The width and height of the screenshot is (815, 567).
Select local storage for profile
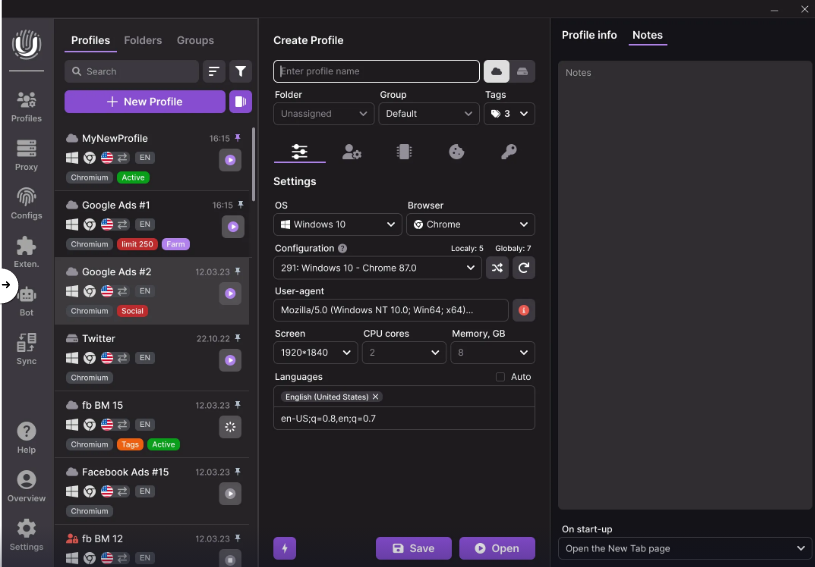pos(522,71)
